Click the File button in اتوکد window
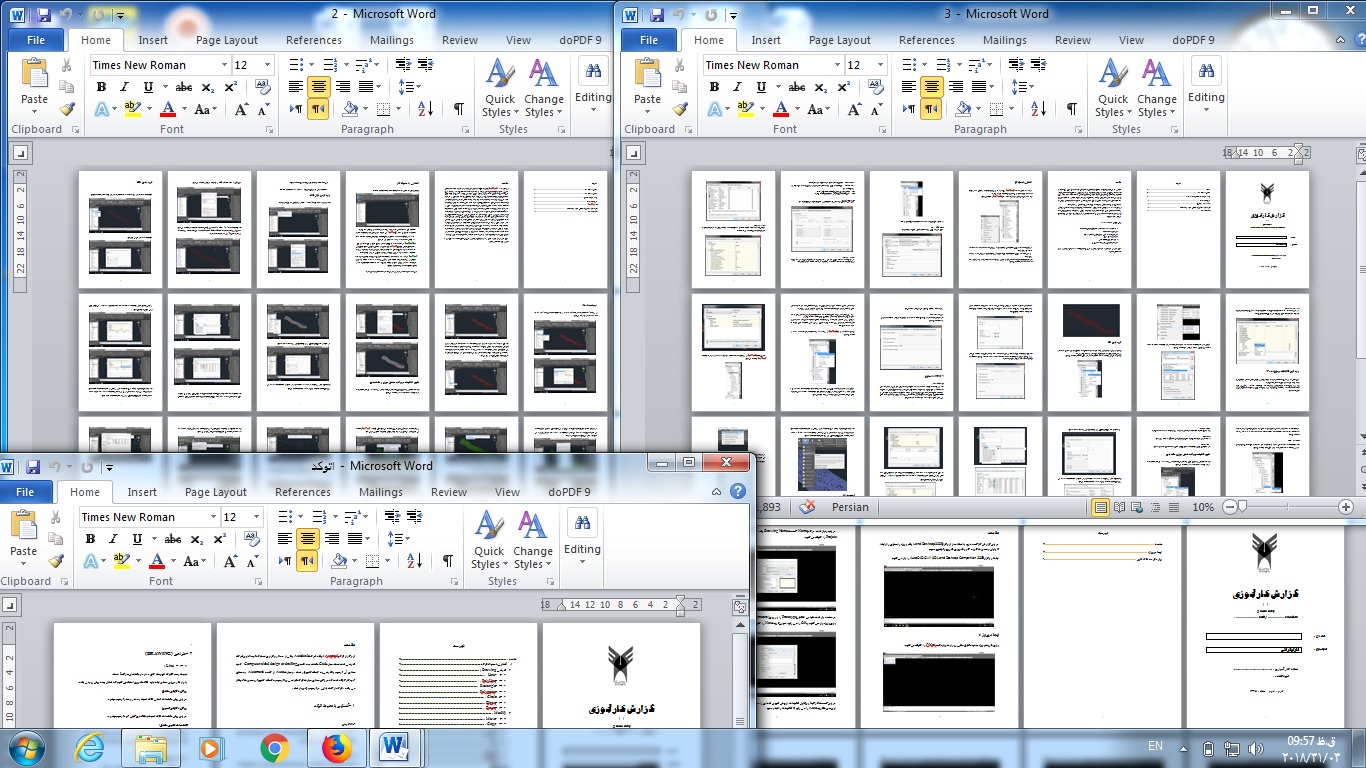This screenshot has height=768, width=1366. 25,492
